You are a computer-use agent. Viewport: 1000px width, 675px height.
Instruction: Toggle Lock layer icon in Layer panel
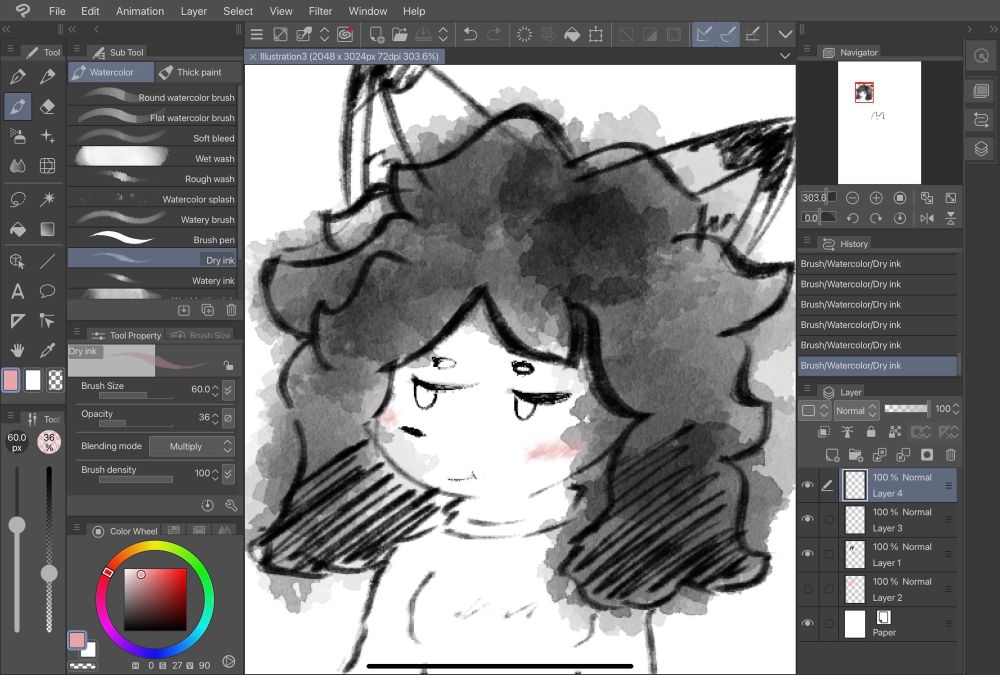click(871, 432)
